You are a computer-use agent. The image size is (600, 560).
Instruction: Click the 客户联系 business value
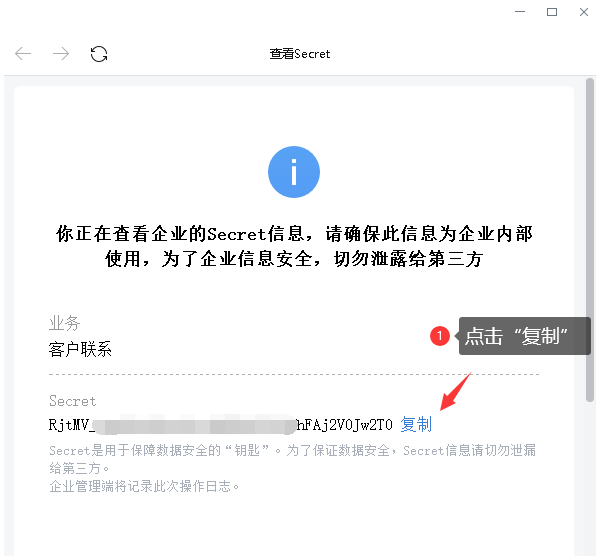(80, 349)
